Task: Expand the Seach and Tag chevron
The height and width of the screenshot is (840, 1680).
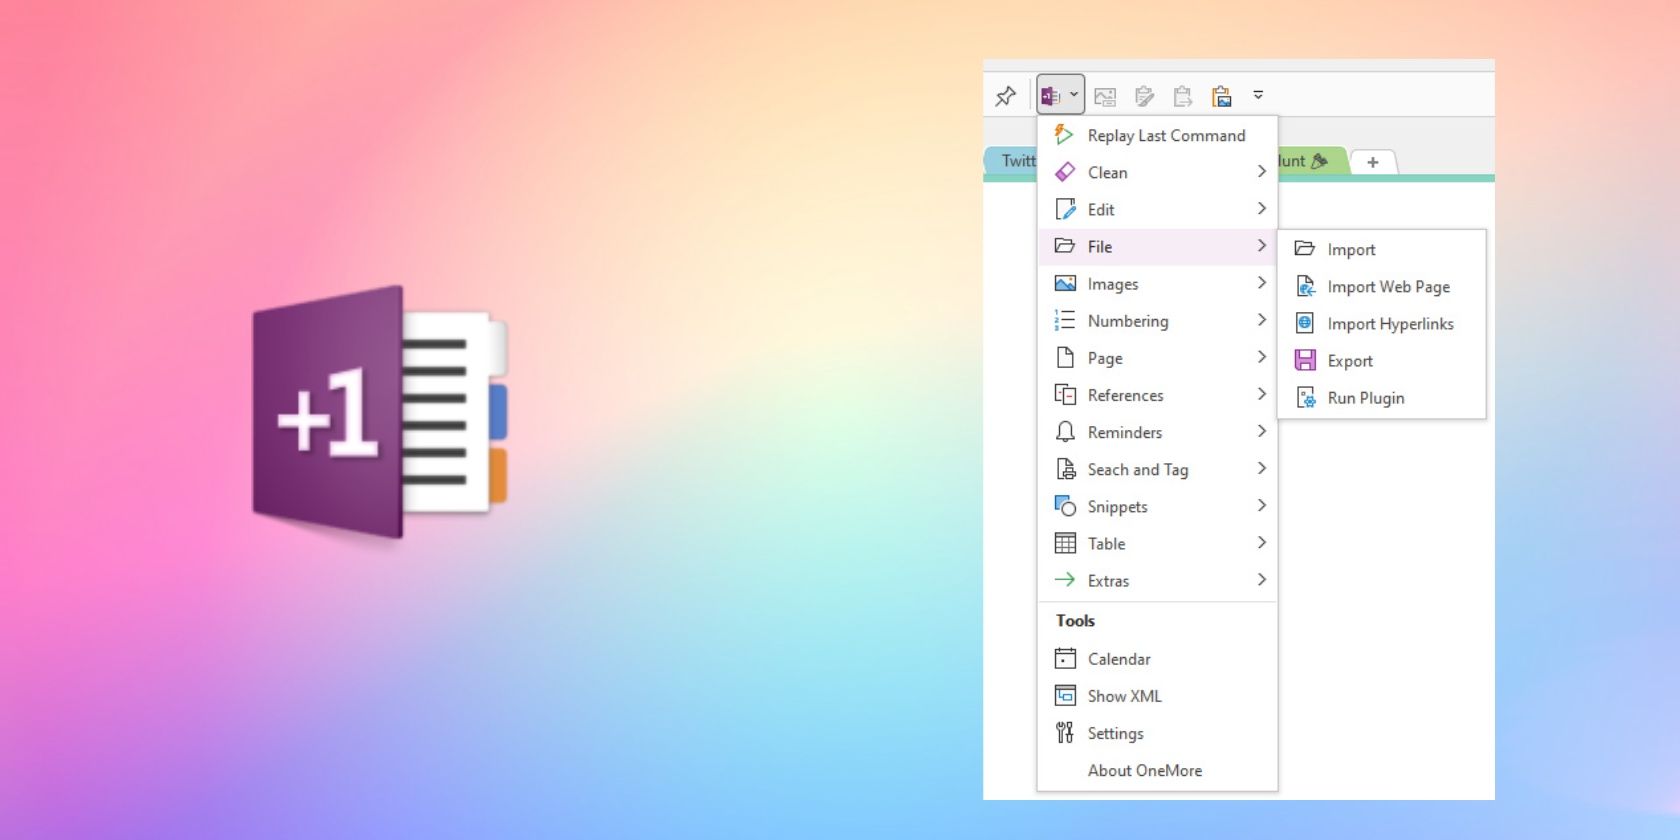Action: pos(1262,468)
